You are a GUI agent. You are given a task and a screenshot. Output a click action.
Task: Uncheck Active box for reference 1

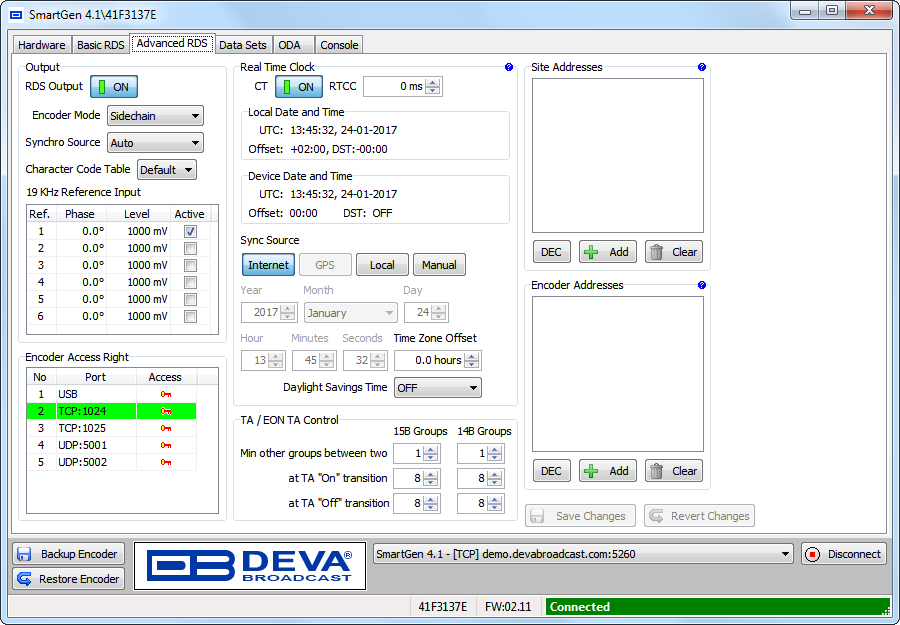pyautogui.click(x=190, y=231)
